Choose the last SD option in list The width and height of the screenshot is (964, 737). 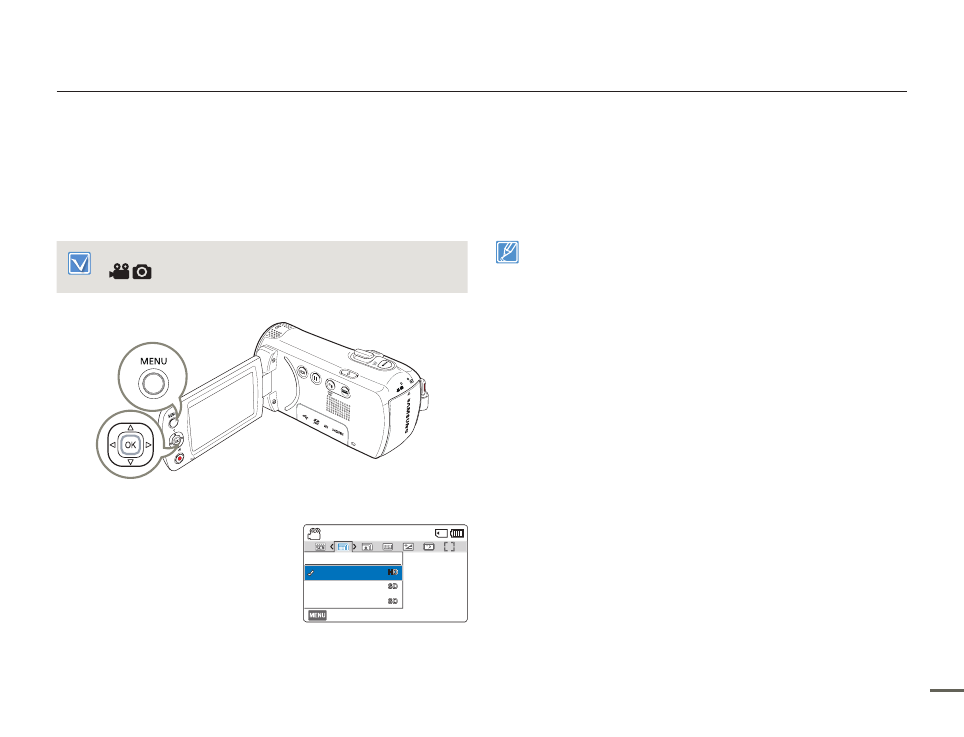tap(354, 601)
